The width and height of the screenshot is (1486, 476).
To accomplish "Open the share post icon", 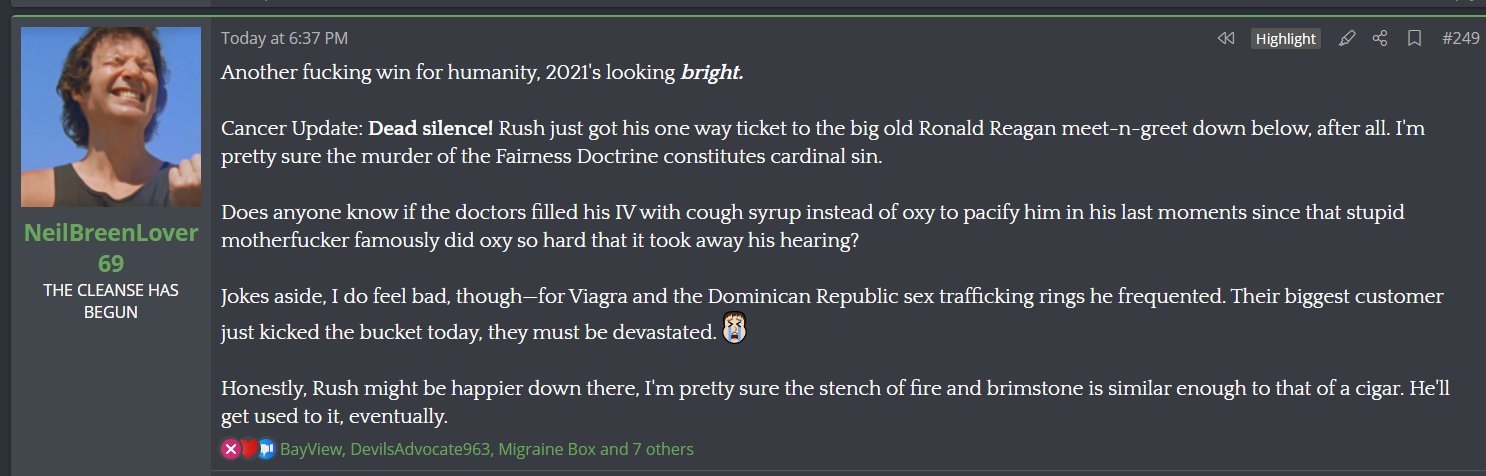I will [1380, 39].
